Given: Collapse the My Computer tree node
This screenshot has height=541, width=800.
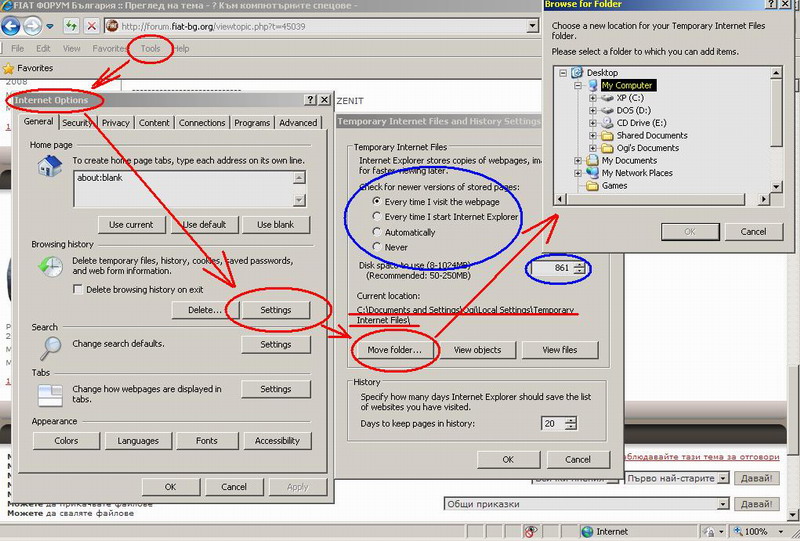Looking at the screenshot, I should pyautogui.click(x=578, y=85).
